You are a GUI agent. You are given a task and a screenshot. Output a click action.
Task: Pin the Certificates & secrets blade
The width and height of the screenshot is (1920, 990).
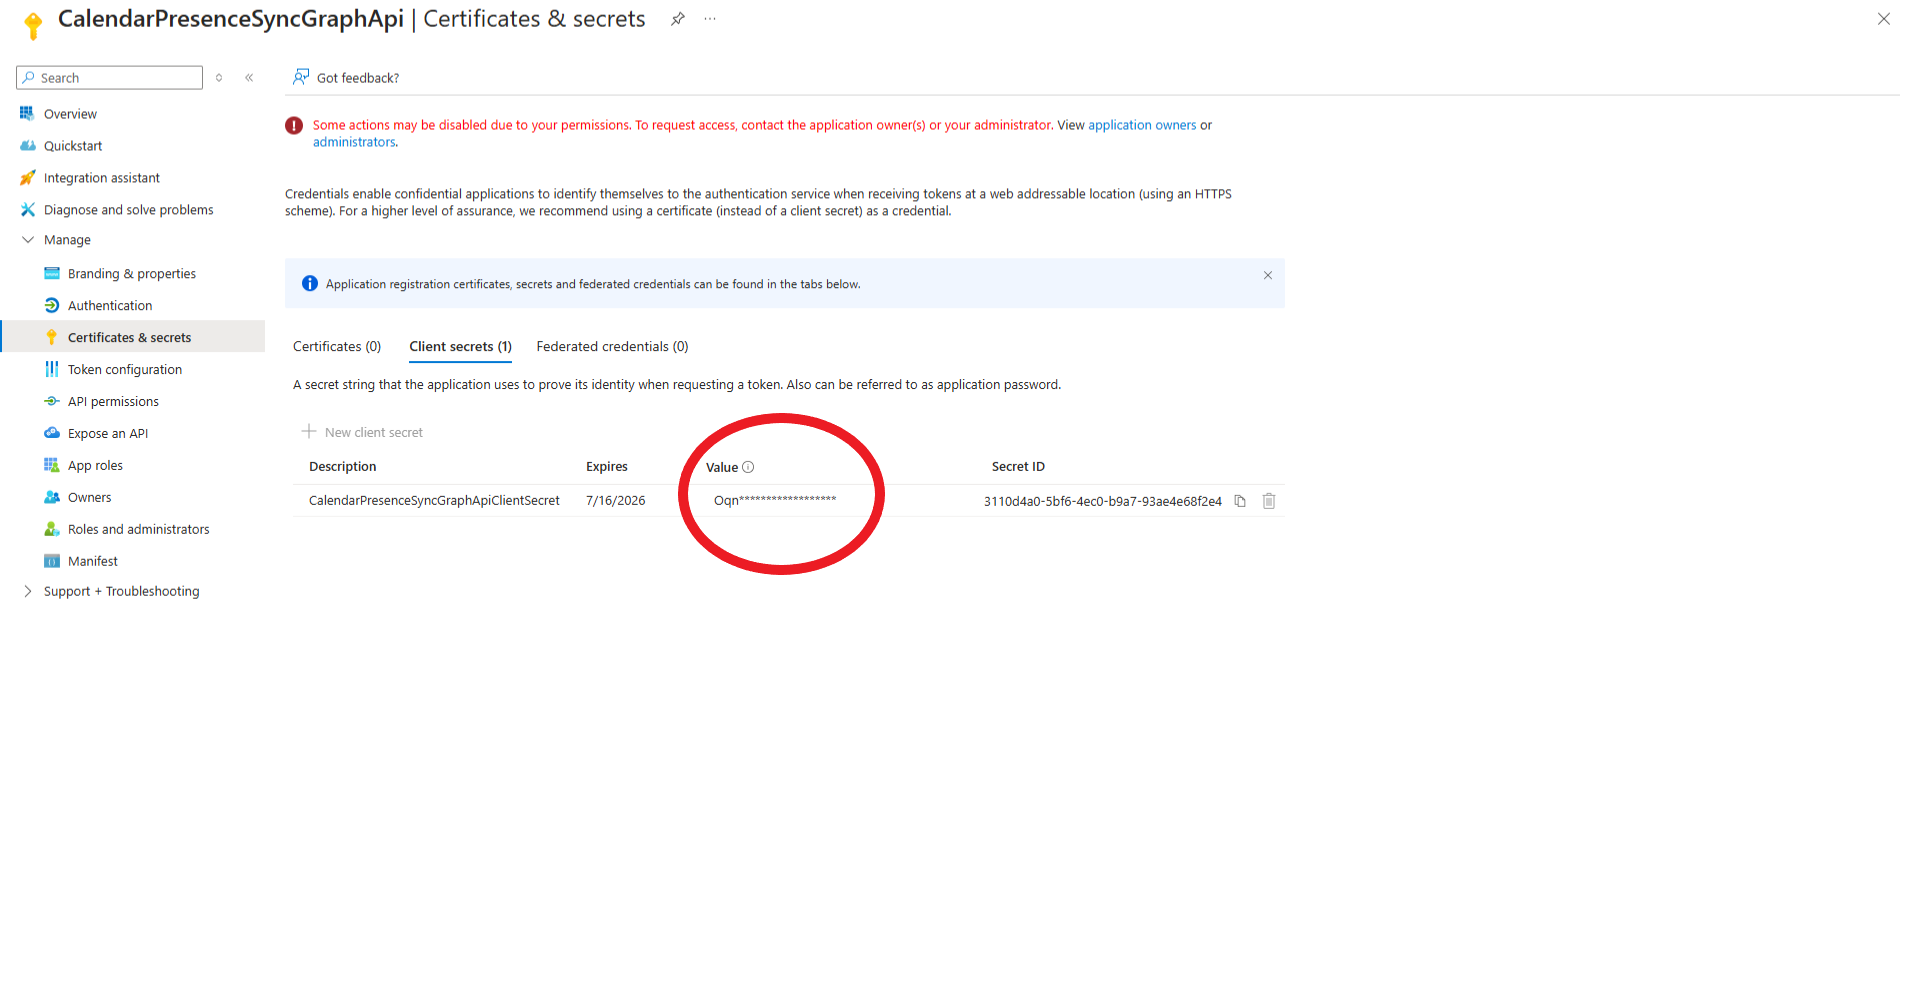click(678, 19)
